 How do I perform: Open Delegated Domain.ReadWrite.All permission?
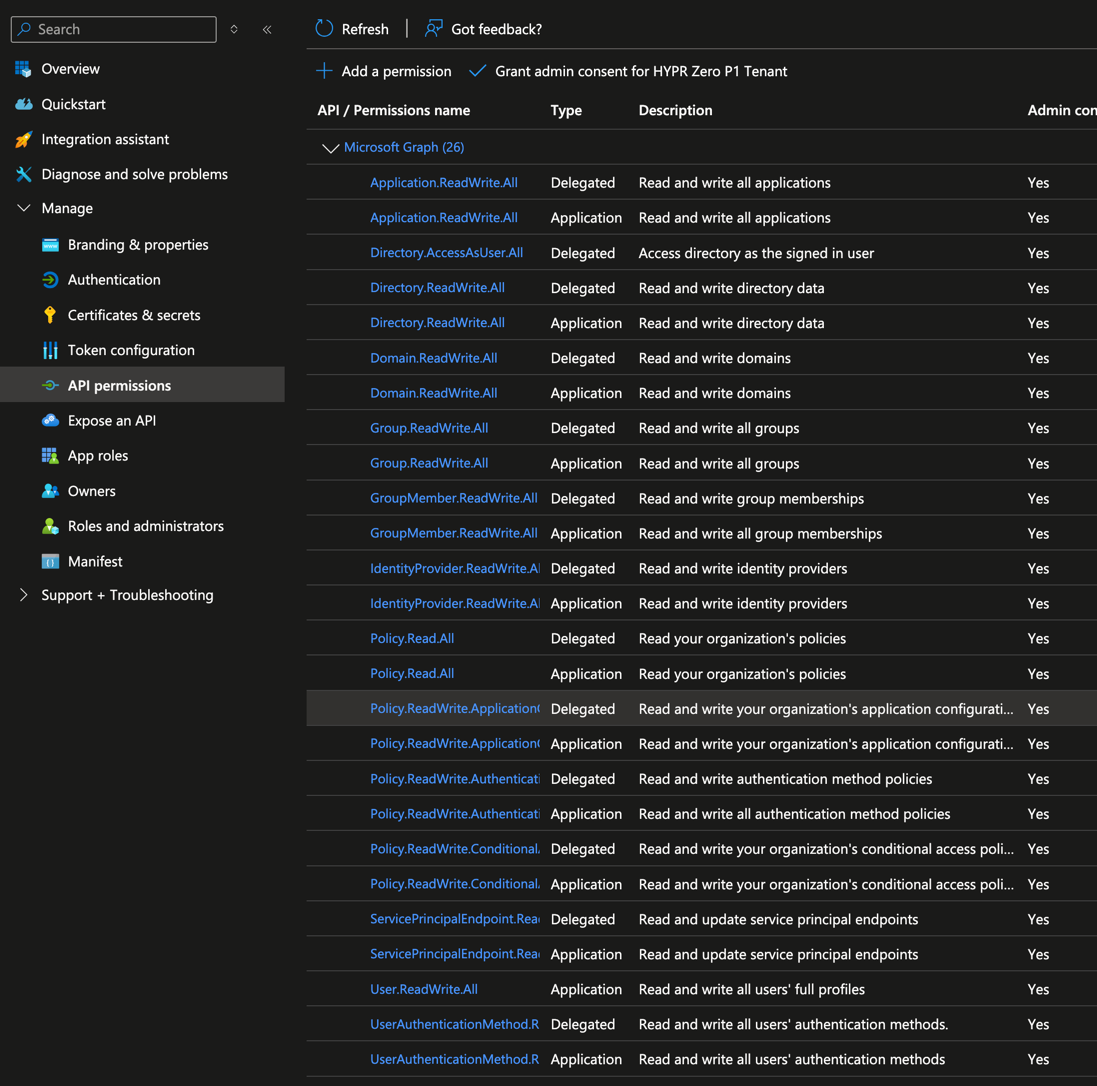coord(434,358)
